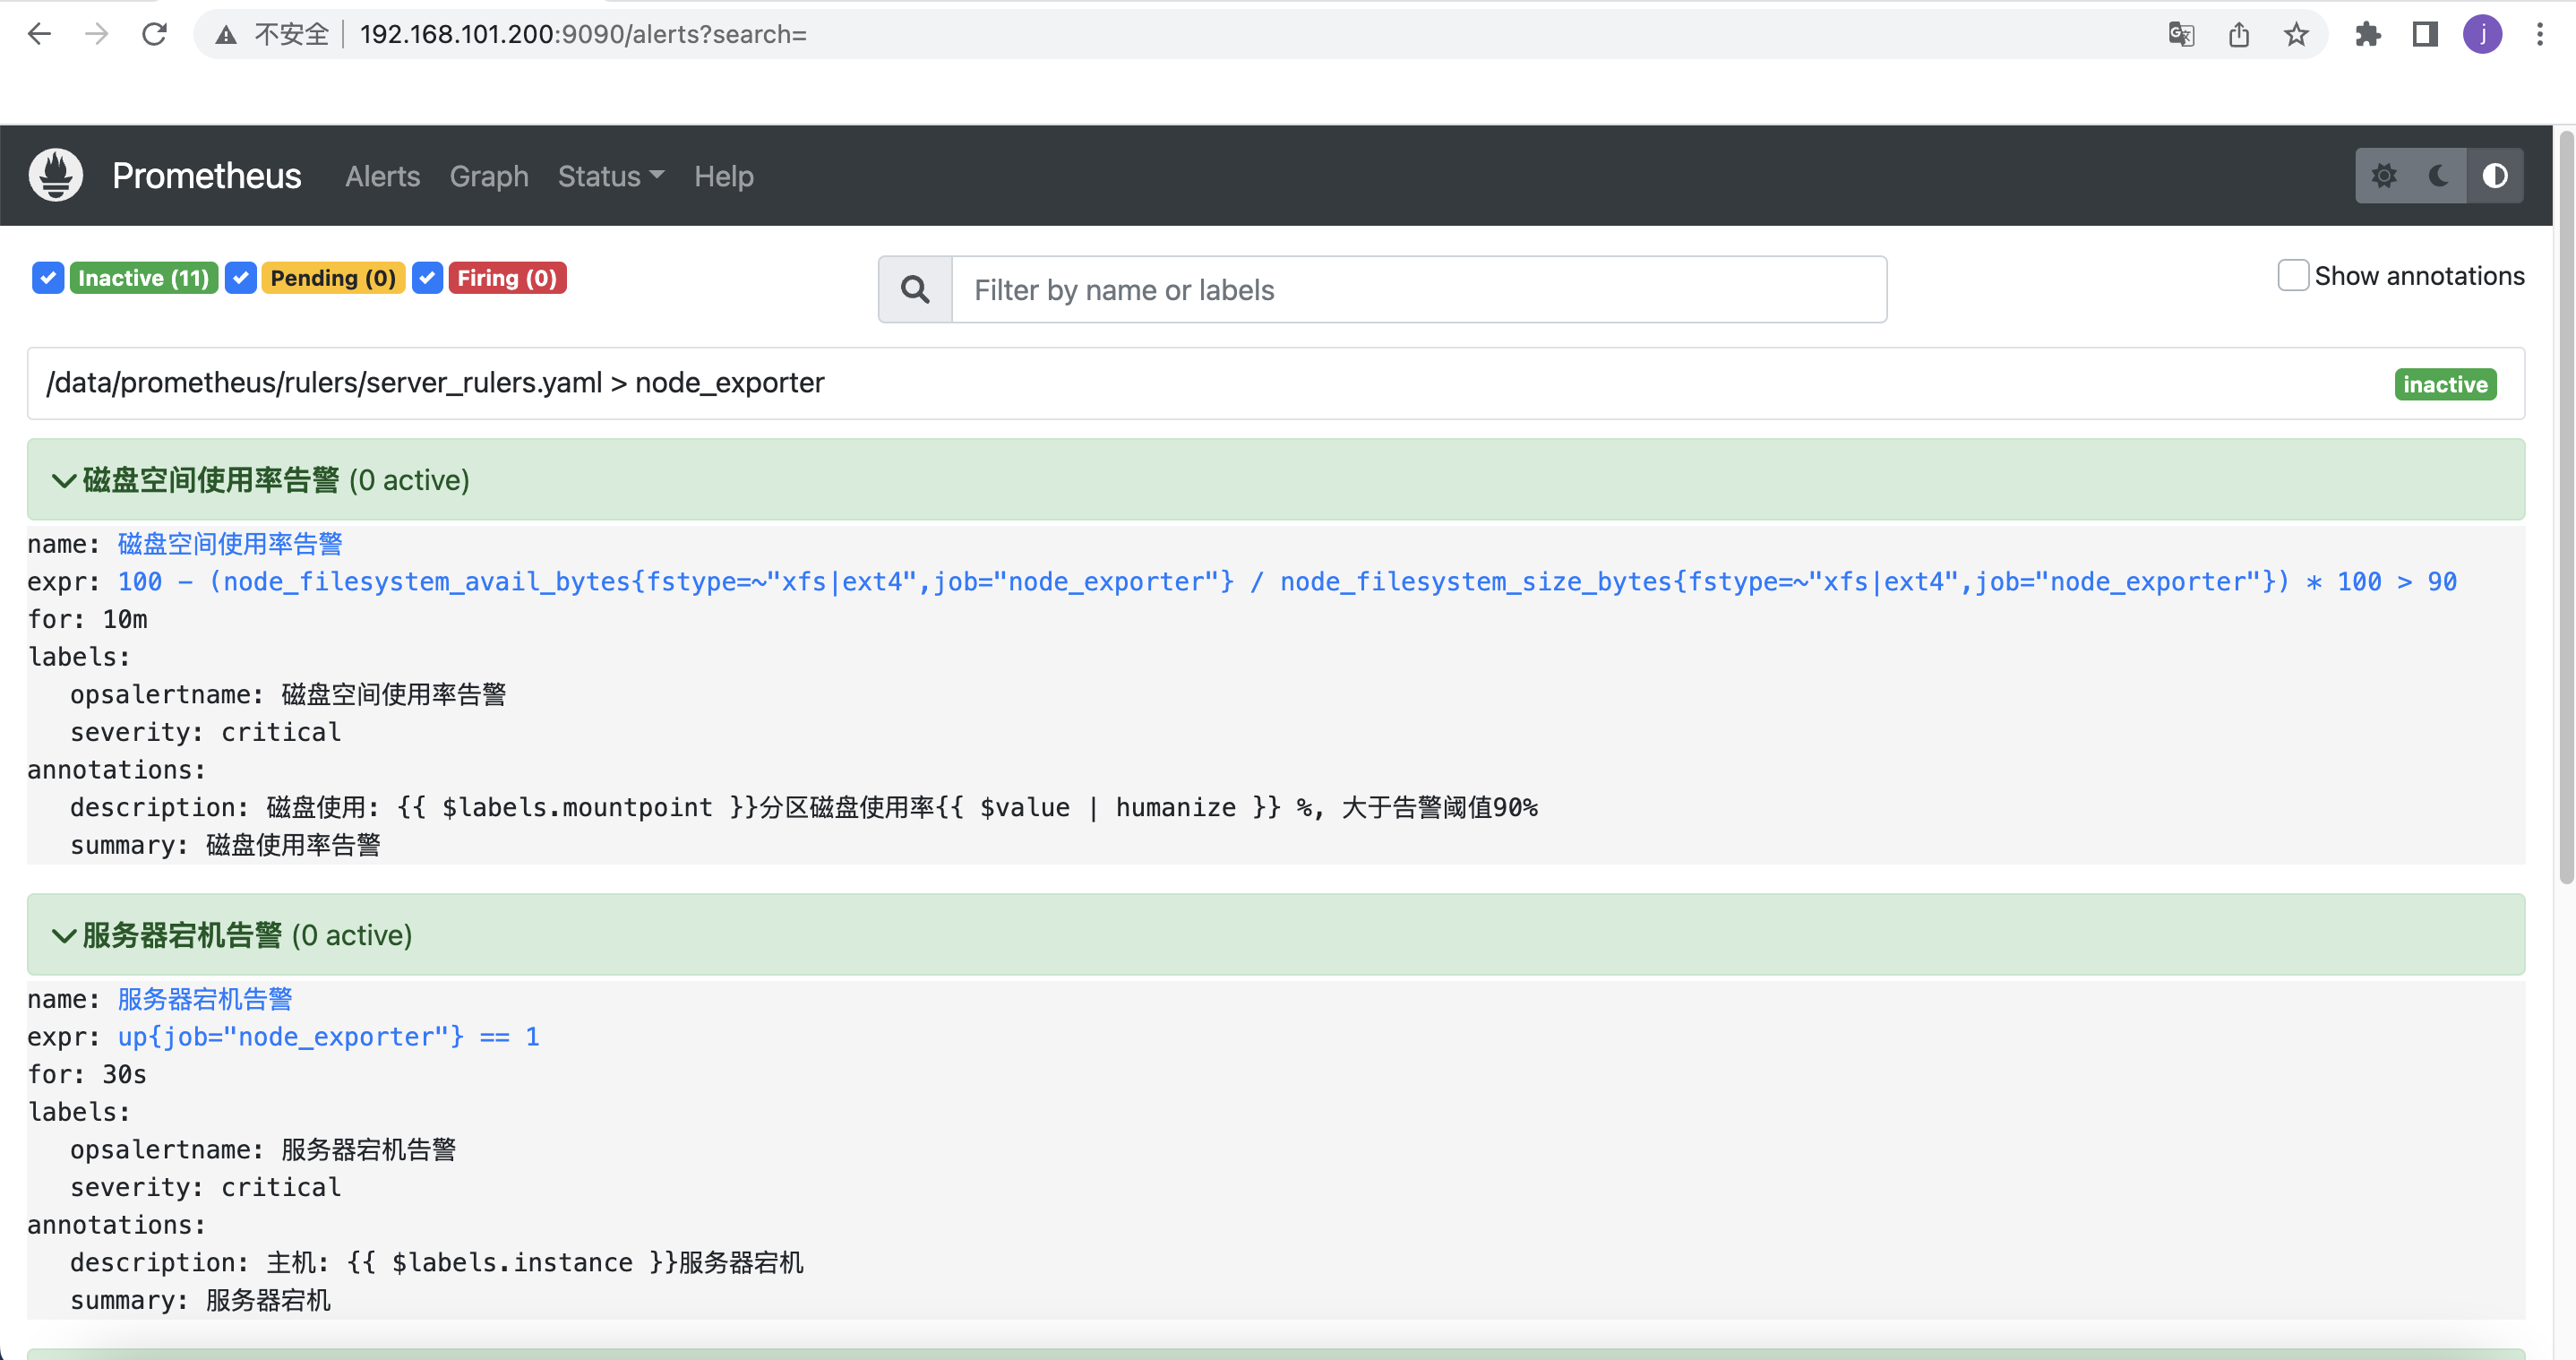Click the inactive status badge on rule group

2445,385
